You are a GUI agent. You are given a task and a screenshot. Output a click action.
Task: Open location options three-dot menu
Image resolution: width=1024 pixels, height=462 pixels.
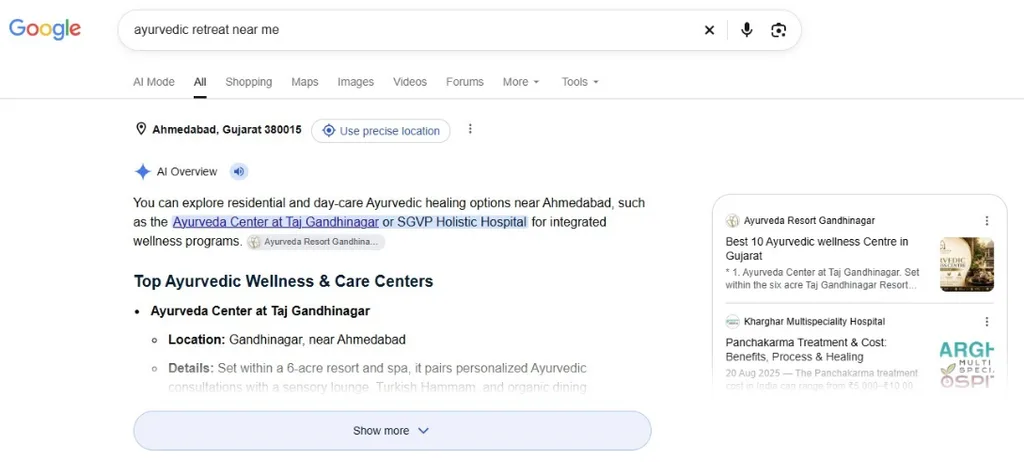point(470,129)
